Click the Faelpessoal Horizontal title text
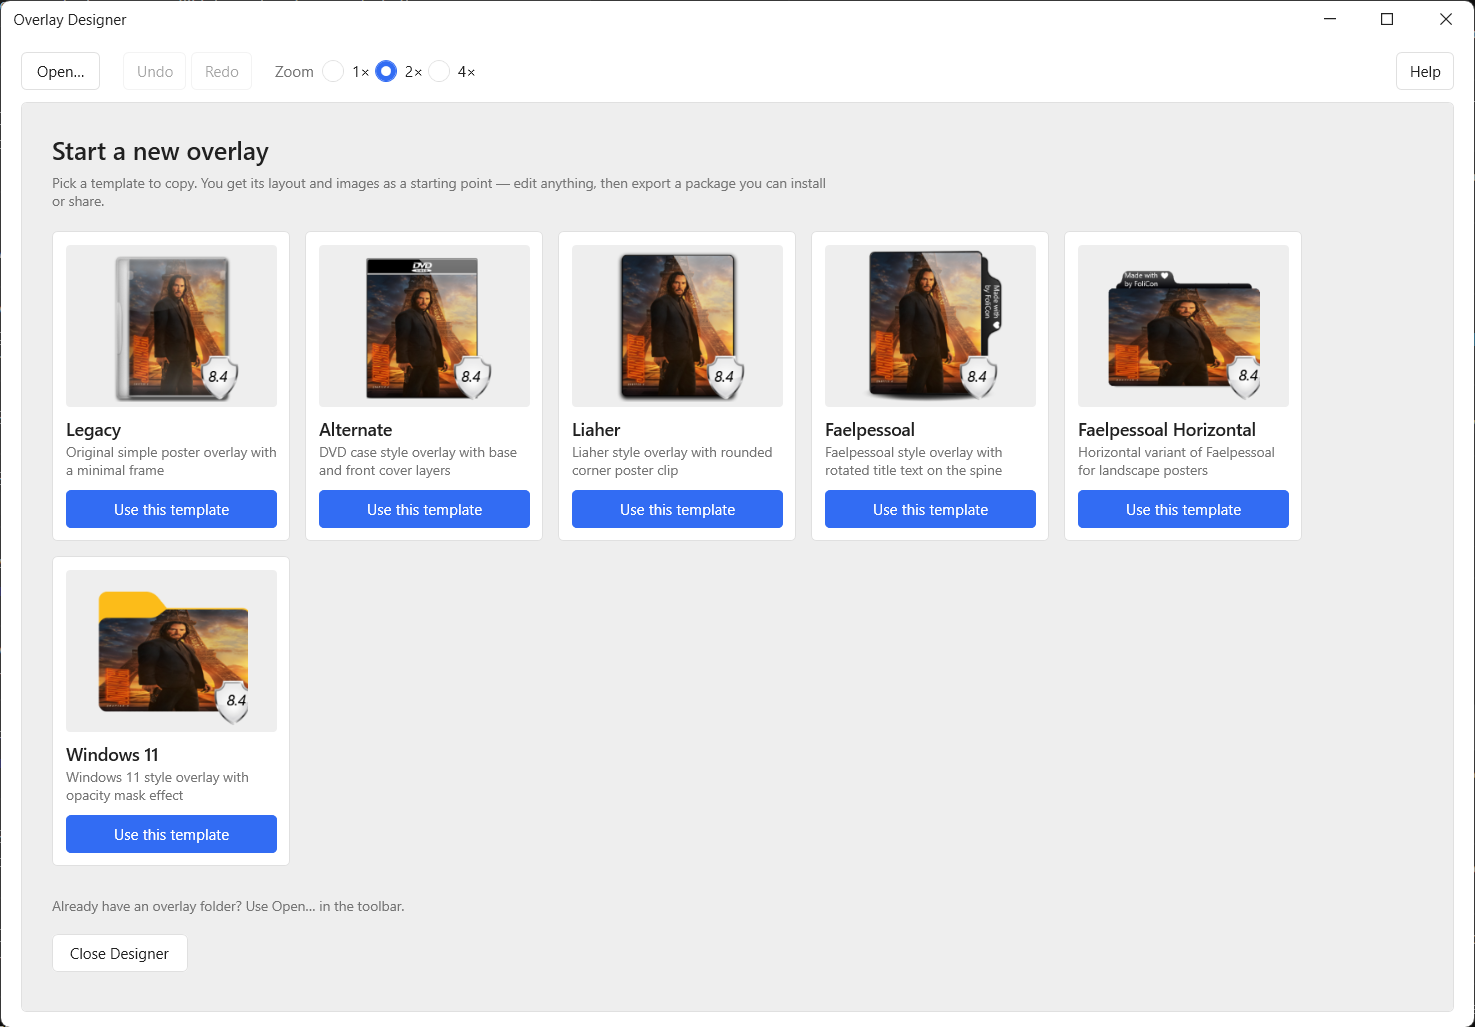Screen dimensions: 1475x1027 click(x=1167, y=430)
